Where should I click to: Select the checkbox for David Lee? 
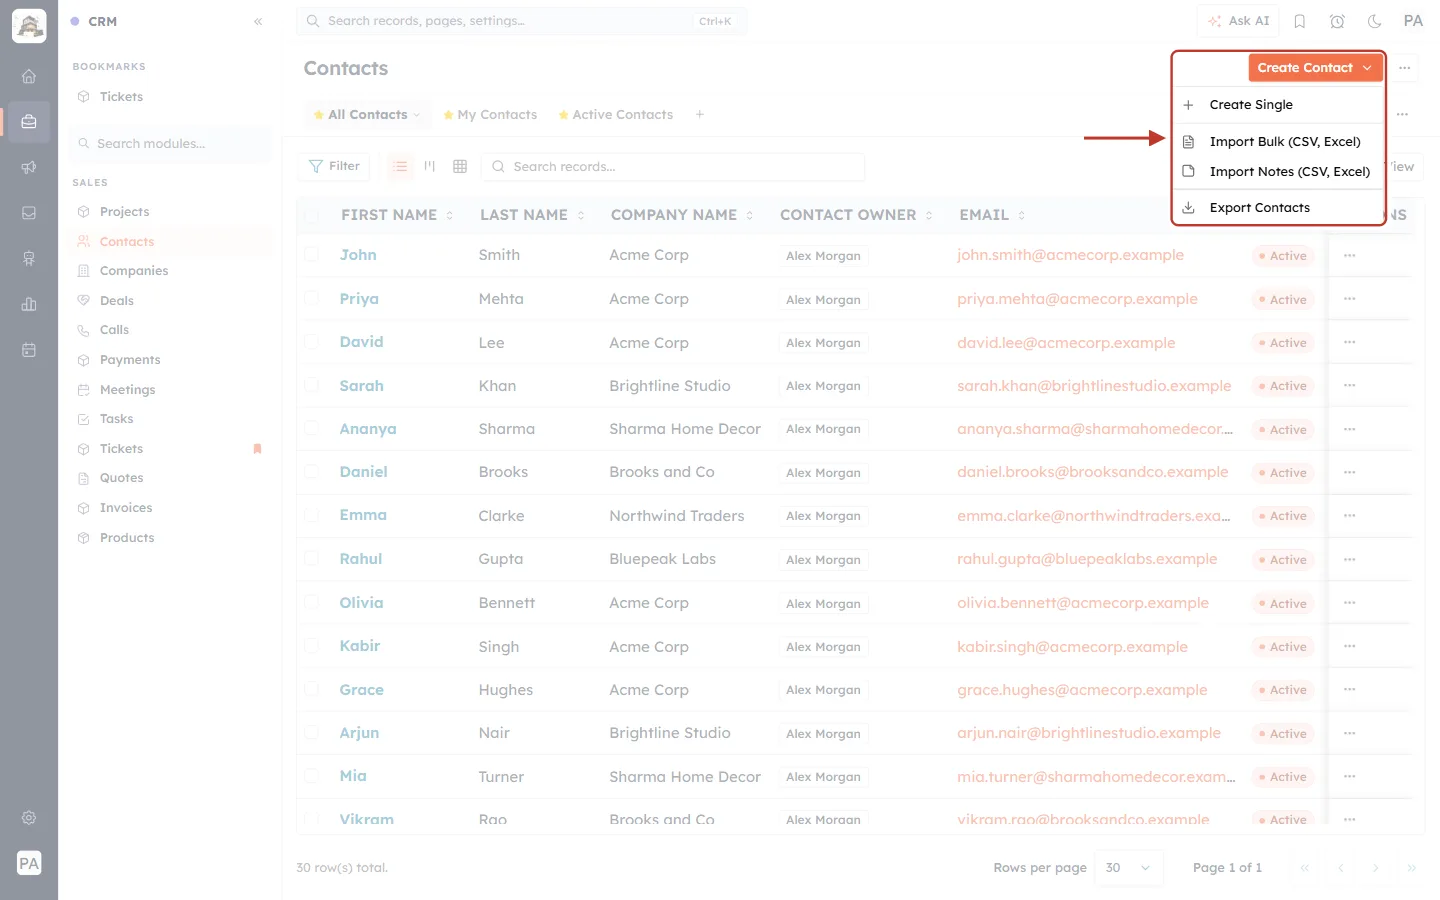tap(311, 342)
